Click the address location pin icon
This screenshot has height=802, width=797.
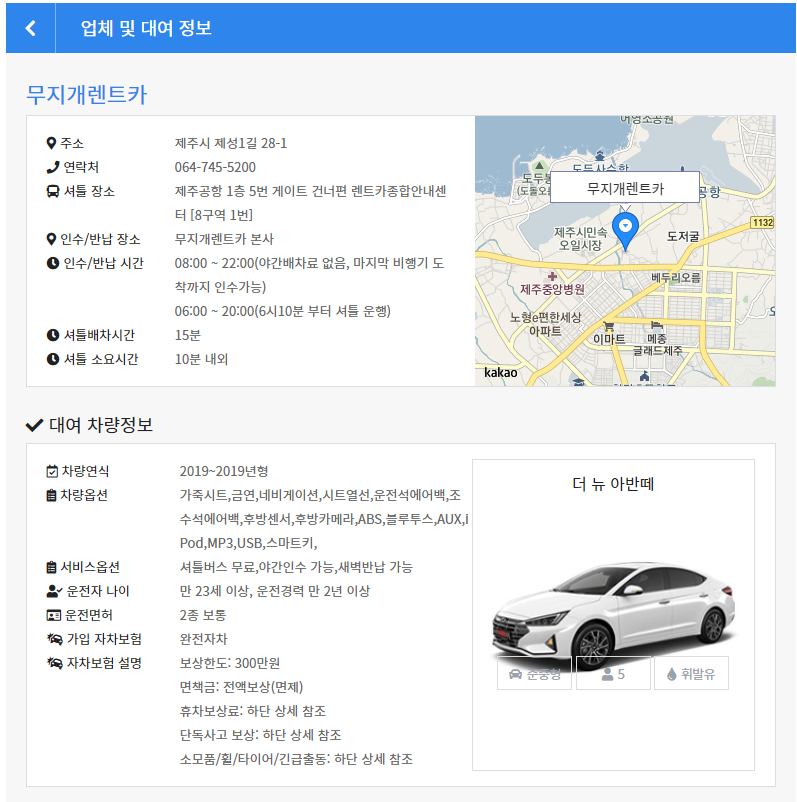(x=51, y=143)
